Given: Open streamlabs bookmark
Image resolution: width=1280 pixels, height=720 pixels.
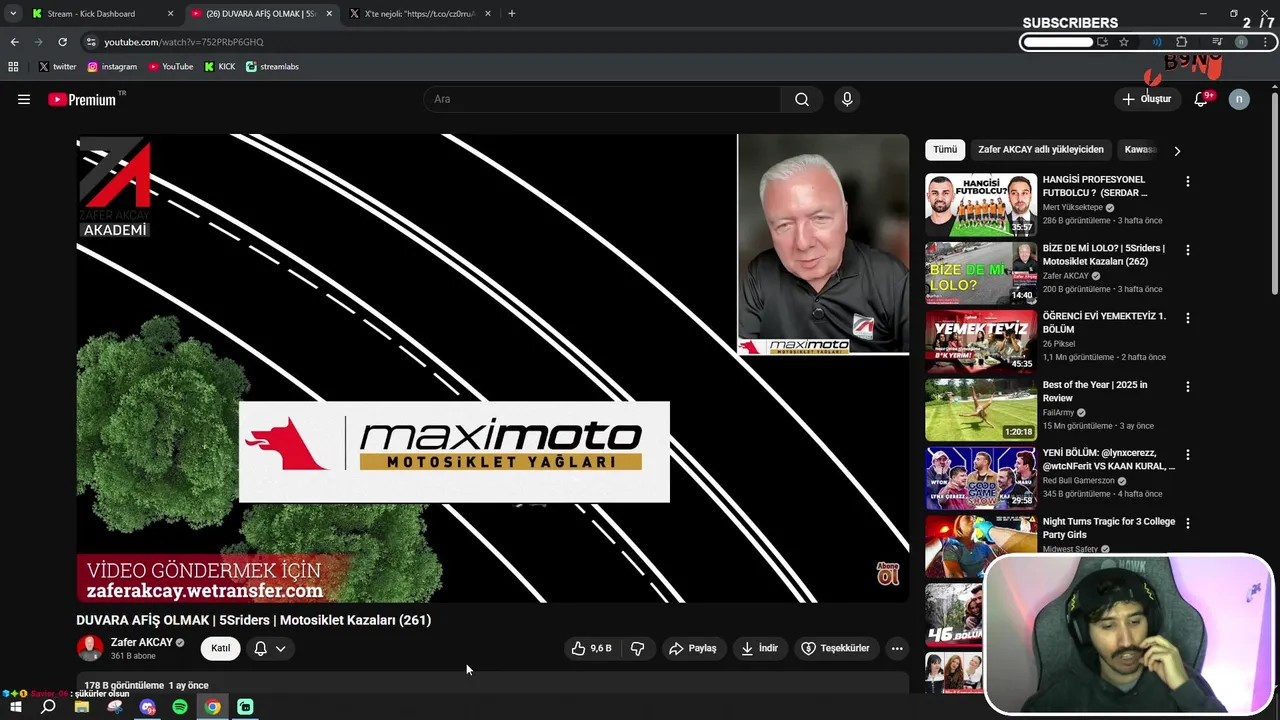Looking at the screenshot, I should 272,67.
